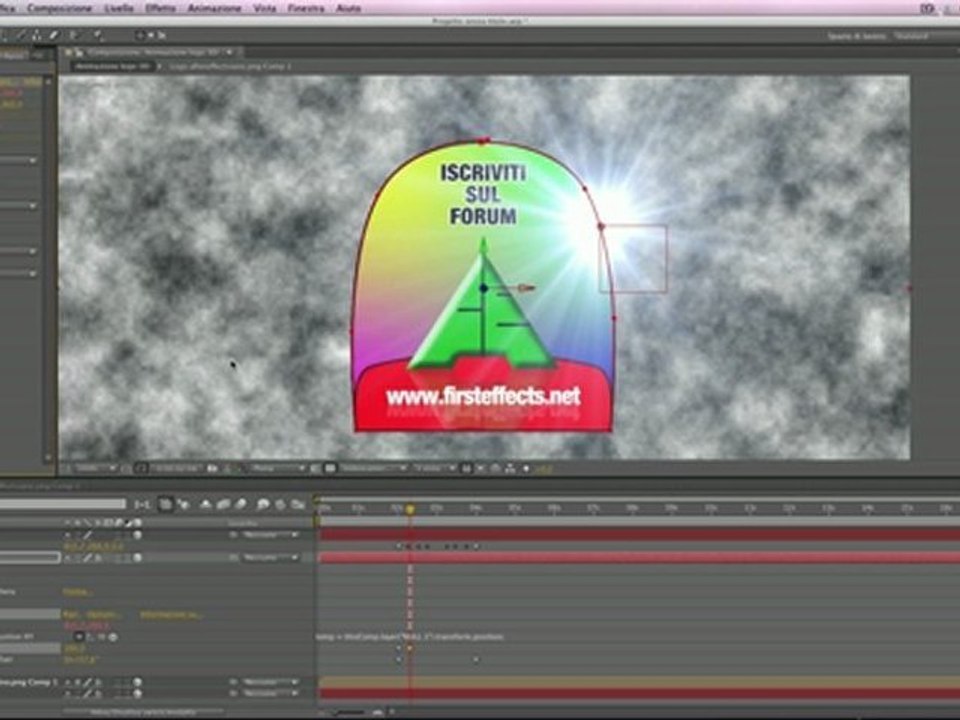
Task: Open the Piena resolution dropdown
Action: coord(278,468)
